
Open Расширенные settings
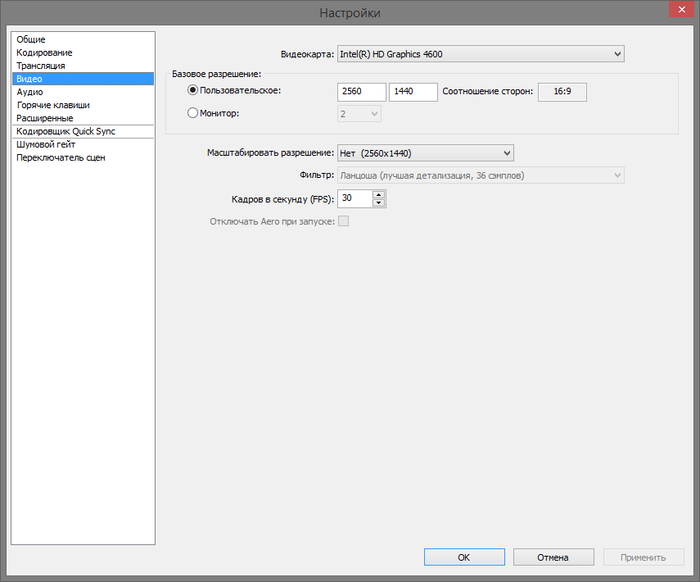coord(45,118)
